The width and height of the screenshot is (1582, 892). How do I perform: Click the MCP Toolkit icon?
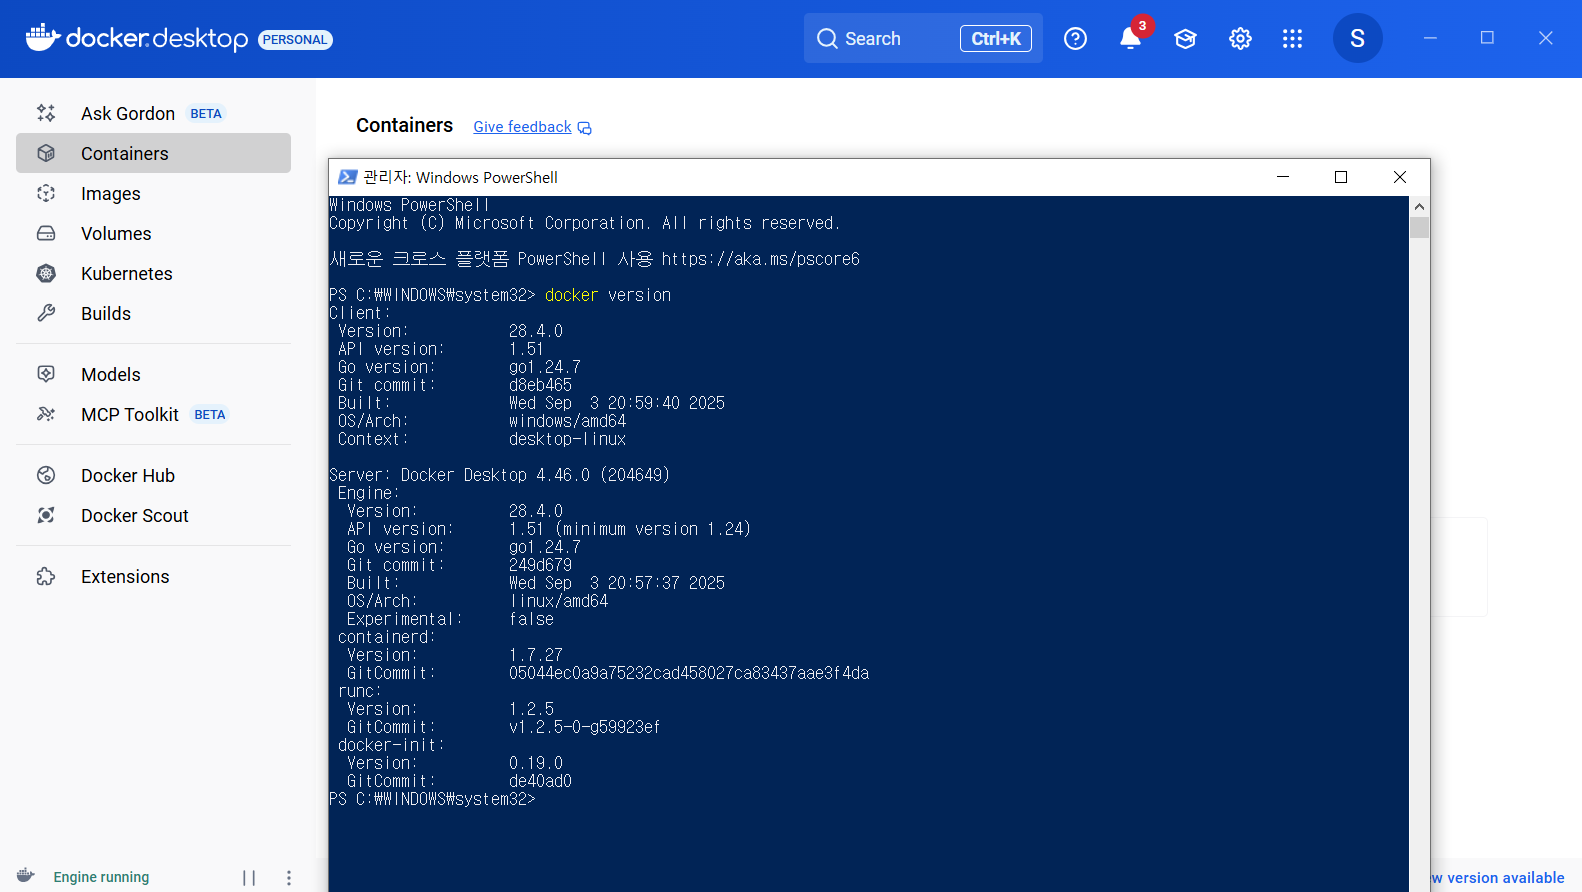point(46,414)
